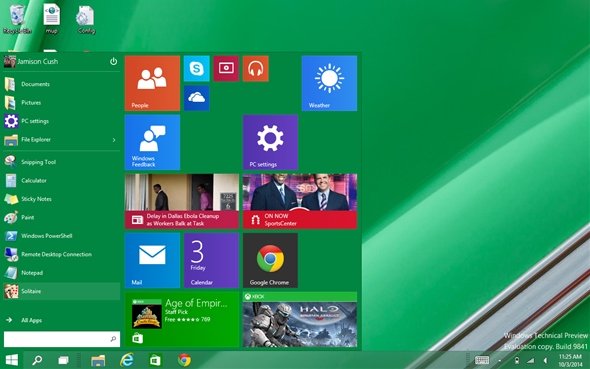590x369 pixels.
Task: Launch Internet Explorer from taskbar
Action: tap(127, 360)
